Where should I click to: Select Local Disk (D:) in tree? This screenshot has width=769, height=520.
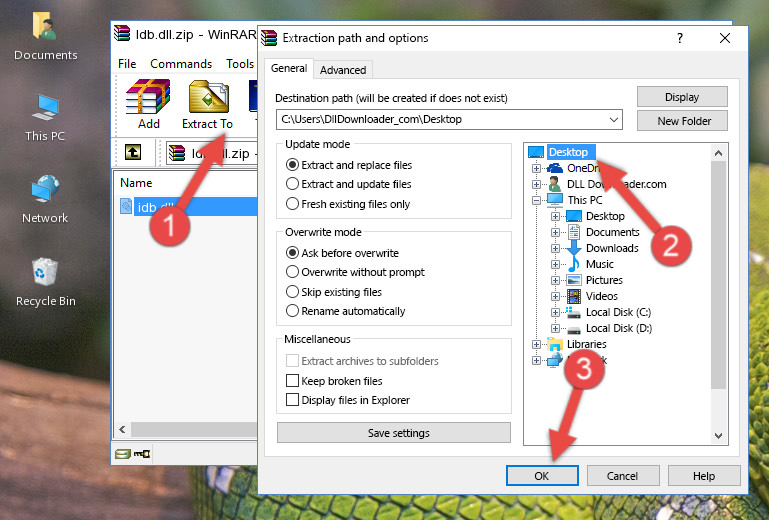pos(619,328)
